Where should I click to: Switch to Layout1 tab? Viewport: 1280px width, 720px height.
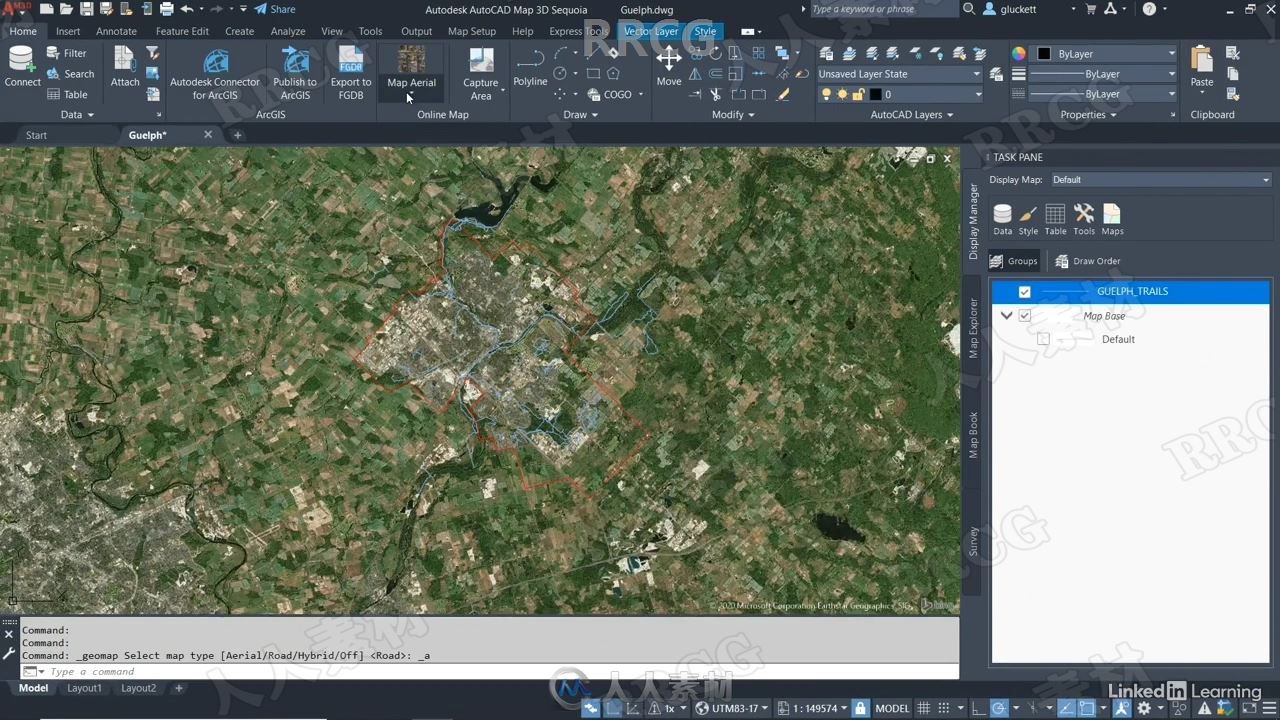coord(84,688)
